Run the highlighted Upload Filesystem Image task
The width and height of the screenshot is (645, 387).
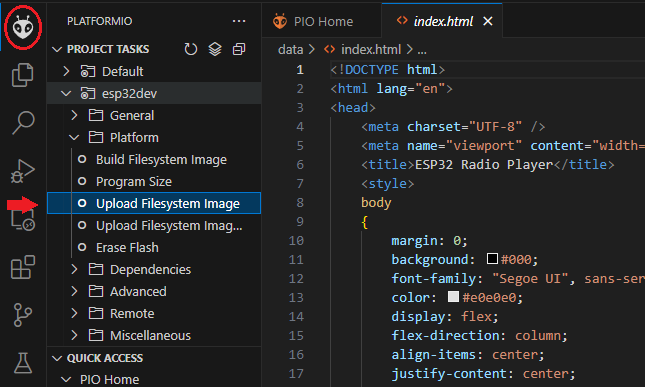[x=154, y=203]
